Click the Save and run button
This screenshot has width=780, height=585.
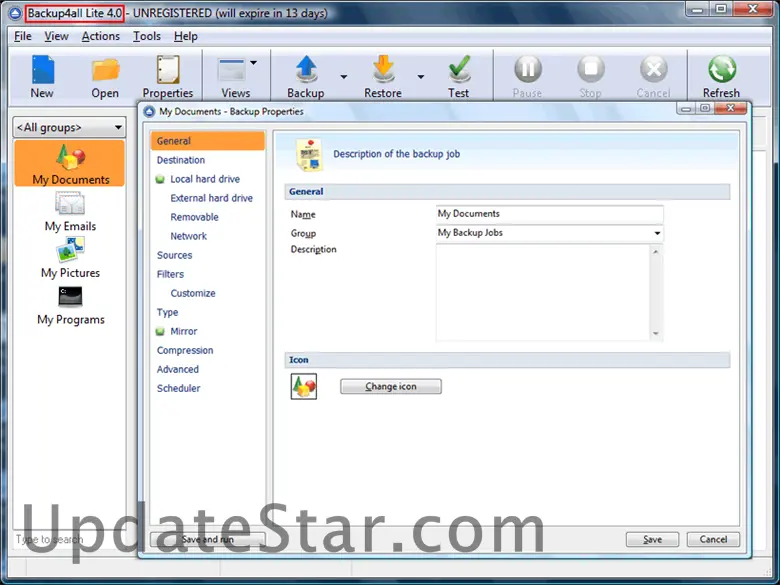(207, 539)
